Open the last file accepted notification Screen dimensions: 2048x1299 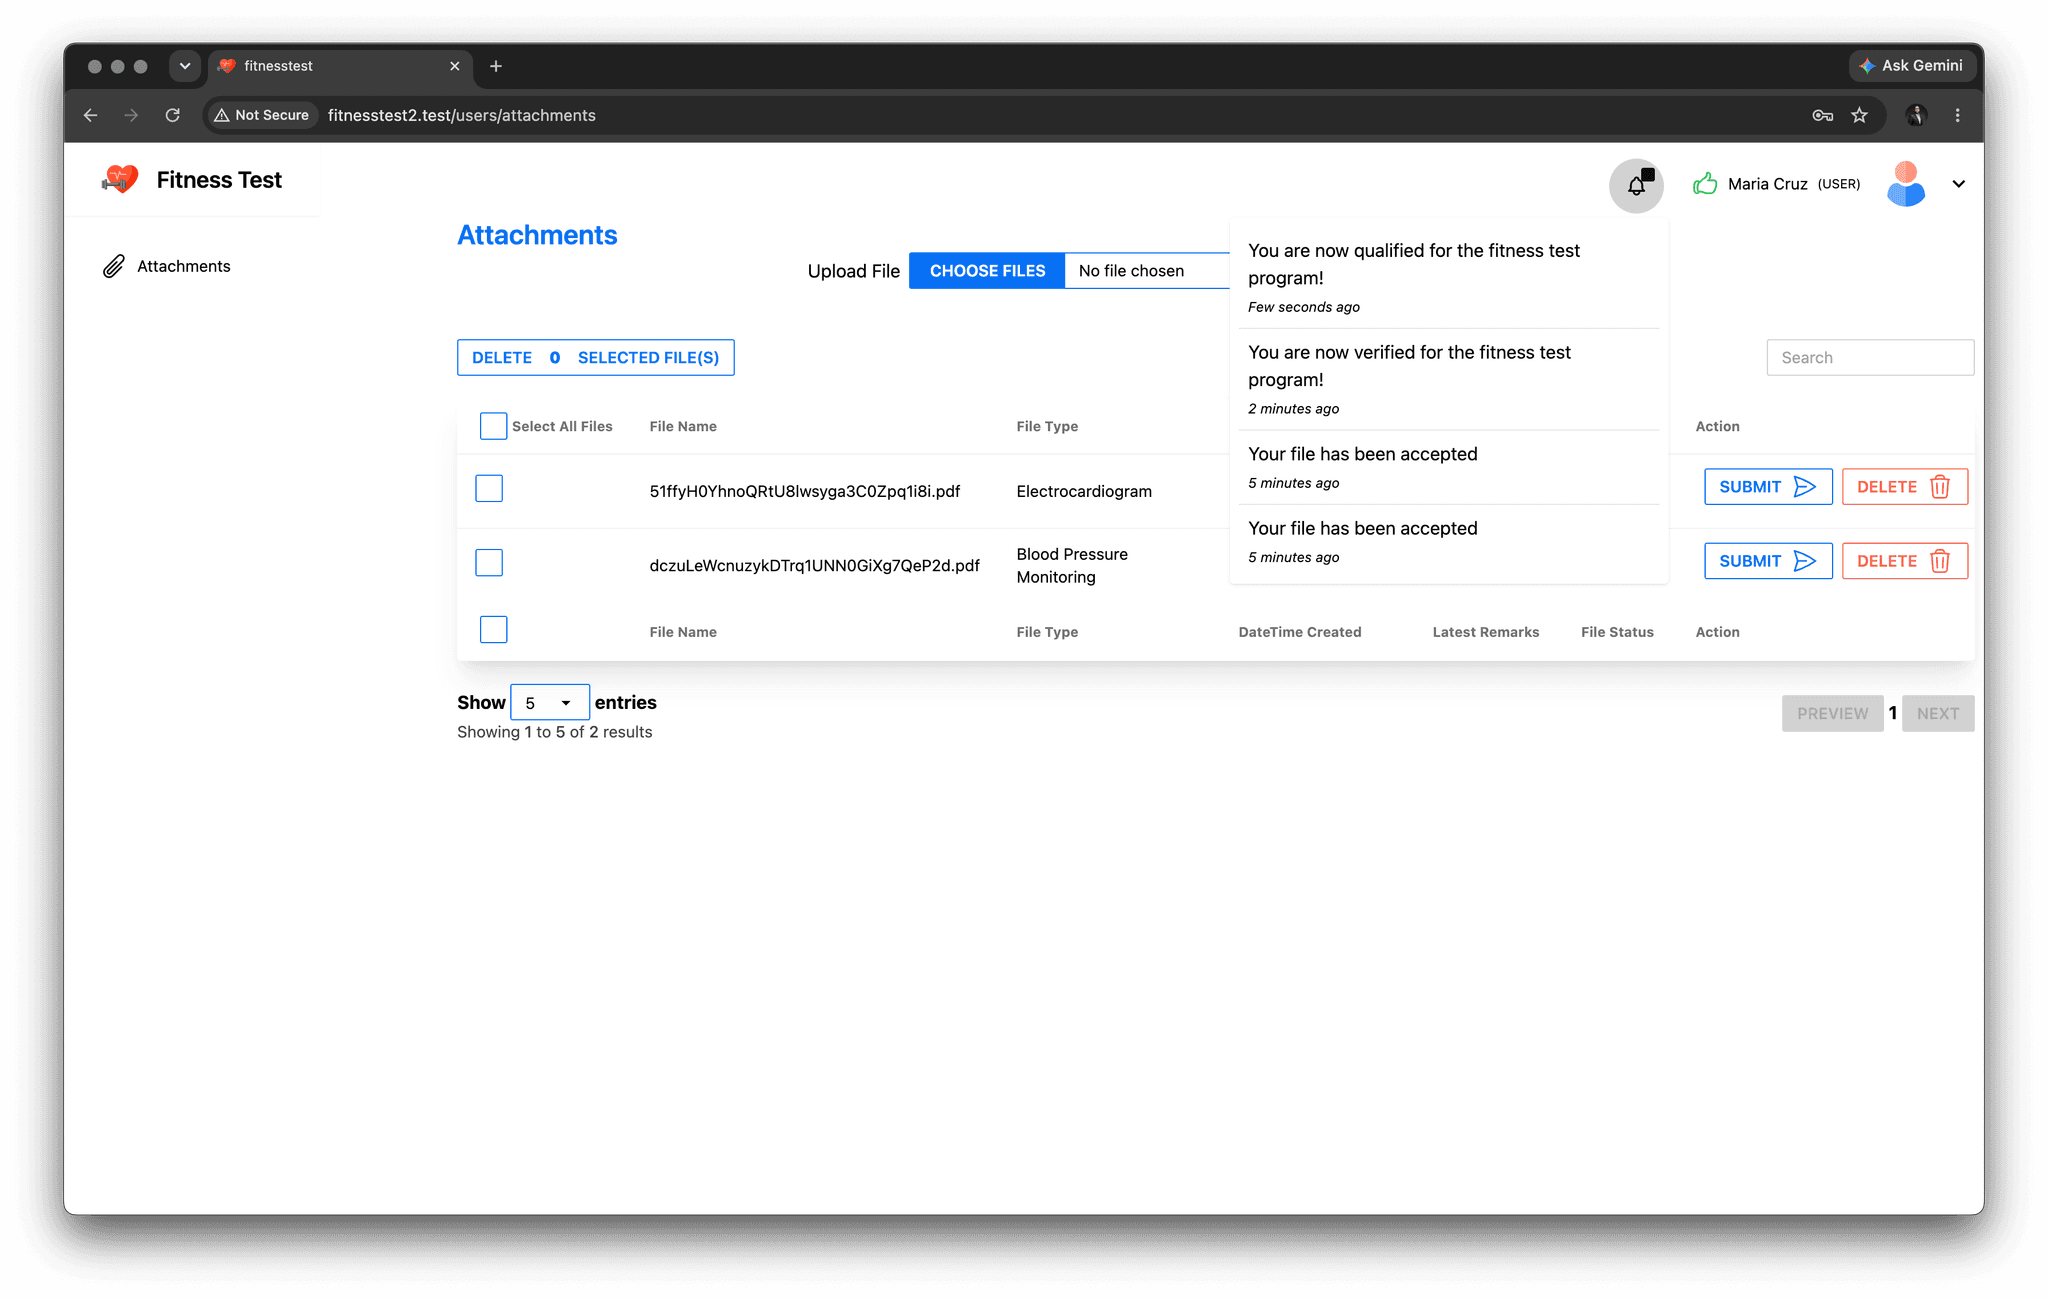coord(1448,542)
